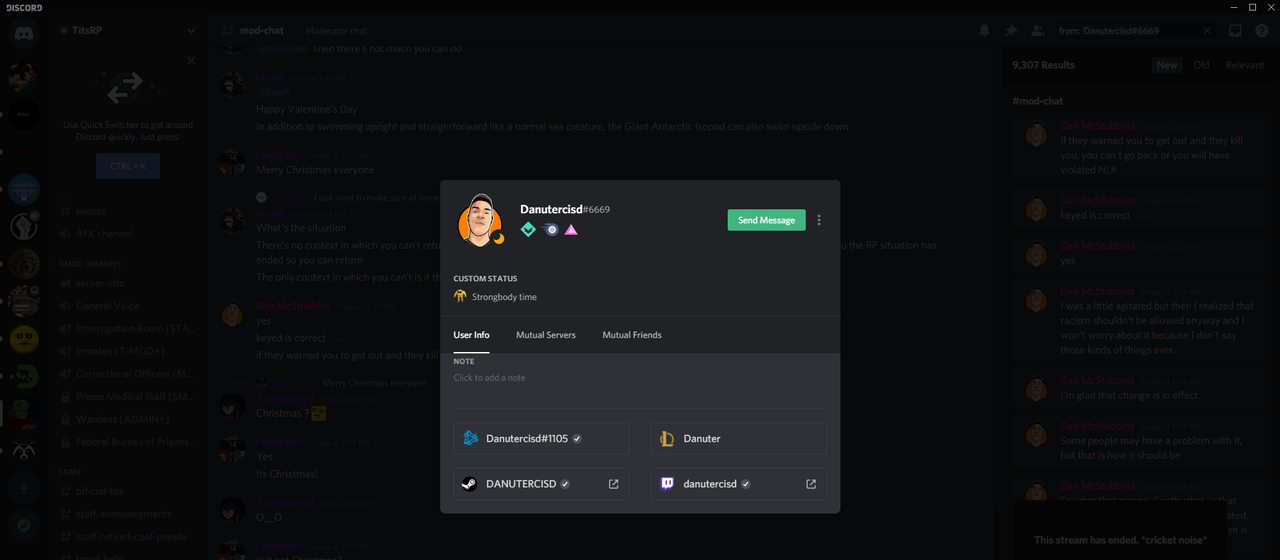Image resolution: width=1280 pixels, height=560 pixels.
Task: Click the Battle.net icon beside Danutercisd#1105
Action: [x=470, y=438]
